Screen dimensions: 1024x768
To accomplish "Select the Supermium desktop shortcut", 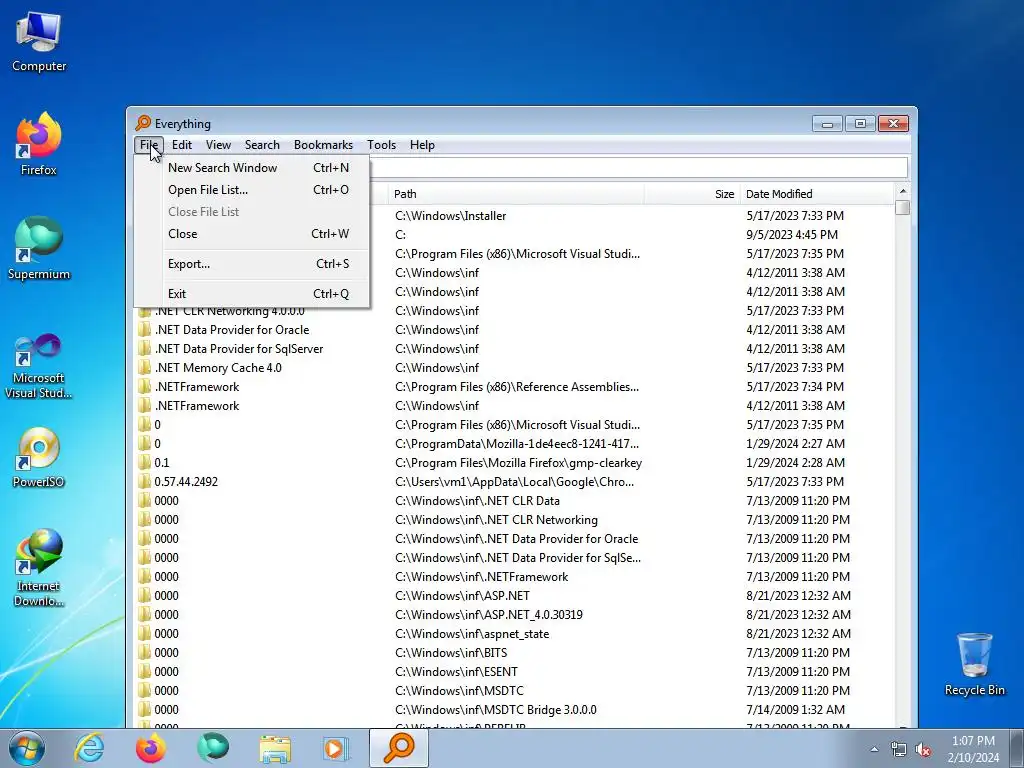I will pyautogui.click(x=39, y=249).
